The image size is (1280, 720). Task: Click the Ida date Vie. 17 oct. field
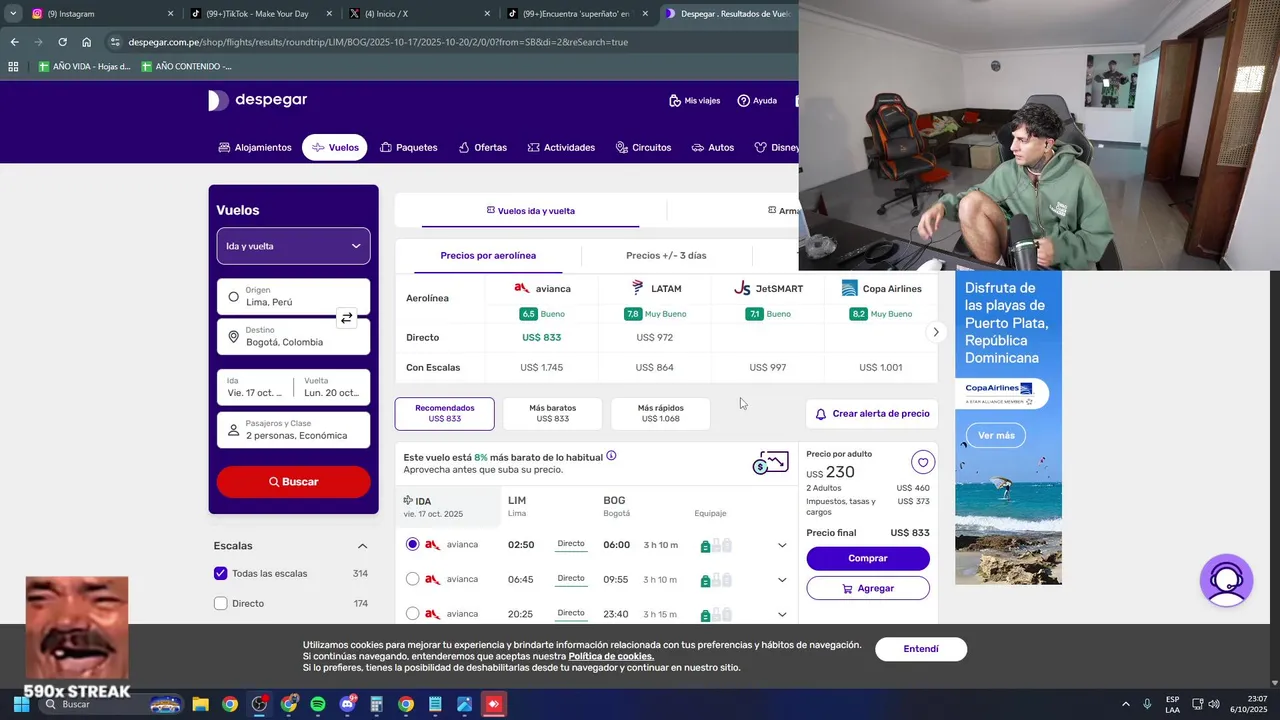255,387
